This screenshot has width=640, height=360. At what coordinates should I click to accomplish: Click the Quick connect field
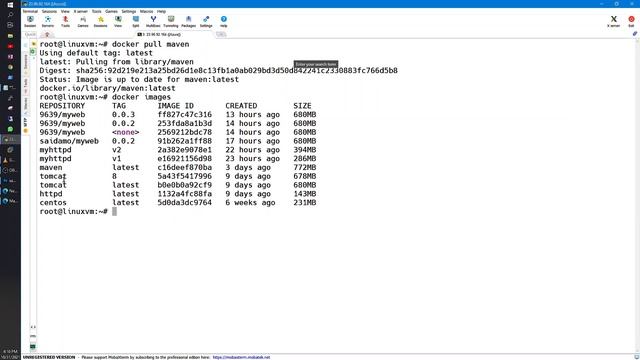[x=30, y=35]
